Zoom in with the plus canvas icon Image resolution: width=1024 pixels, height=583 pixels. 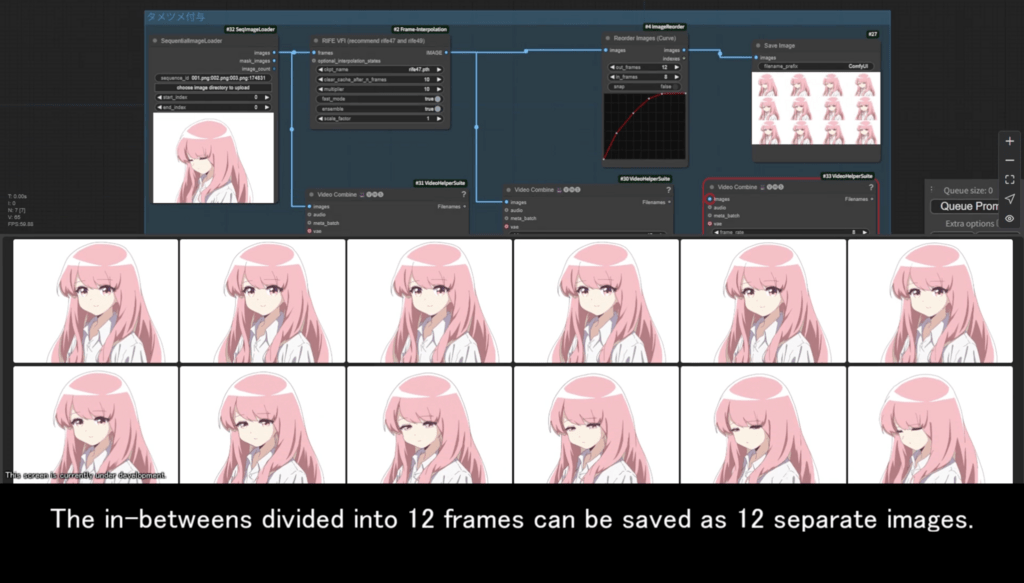pos(1010,141)
